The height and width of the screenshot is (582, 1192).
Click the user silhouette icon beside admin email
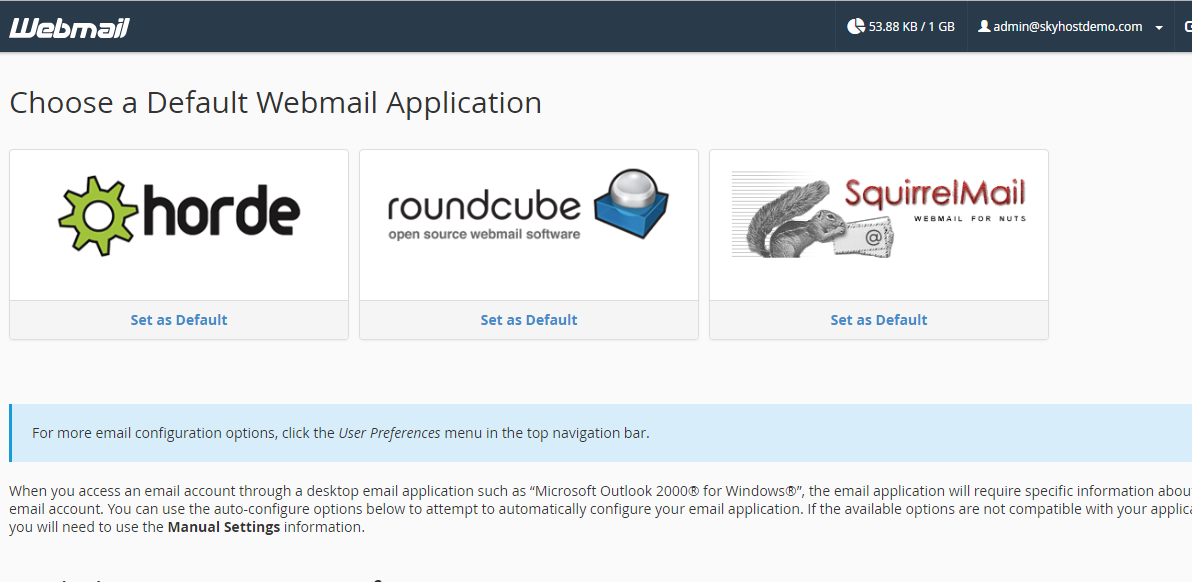click(x=984, y=27)
